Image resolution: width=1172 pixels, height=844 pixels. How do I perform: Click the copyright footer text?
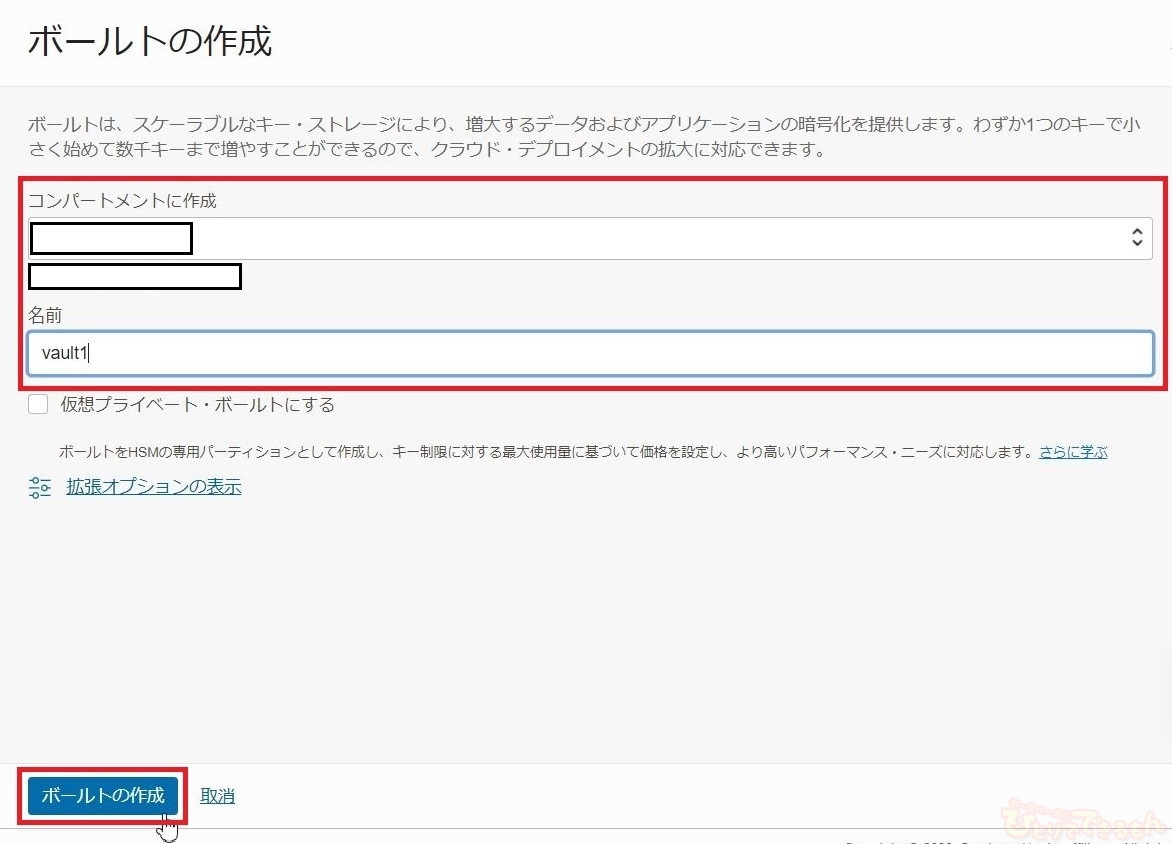point(1000,840)
